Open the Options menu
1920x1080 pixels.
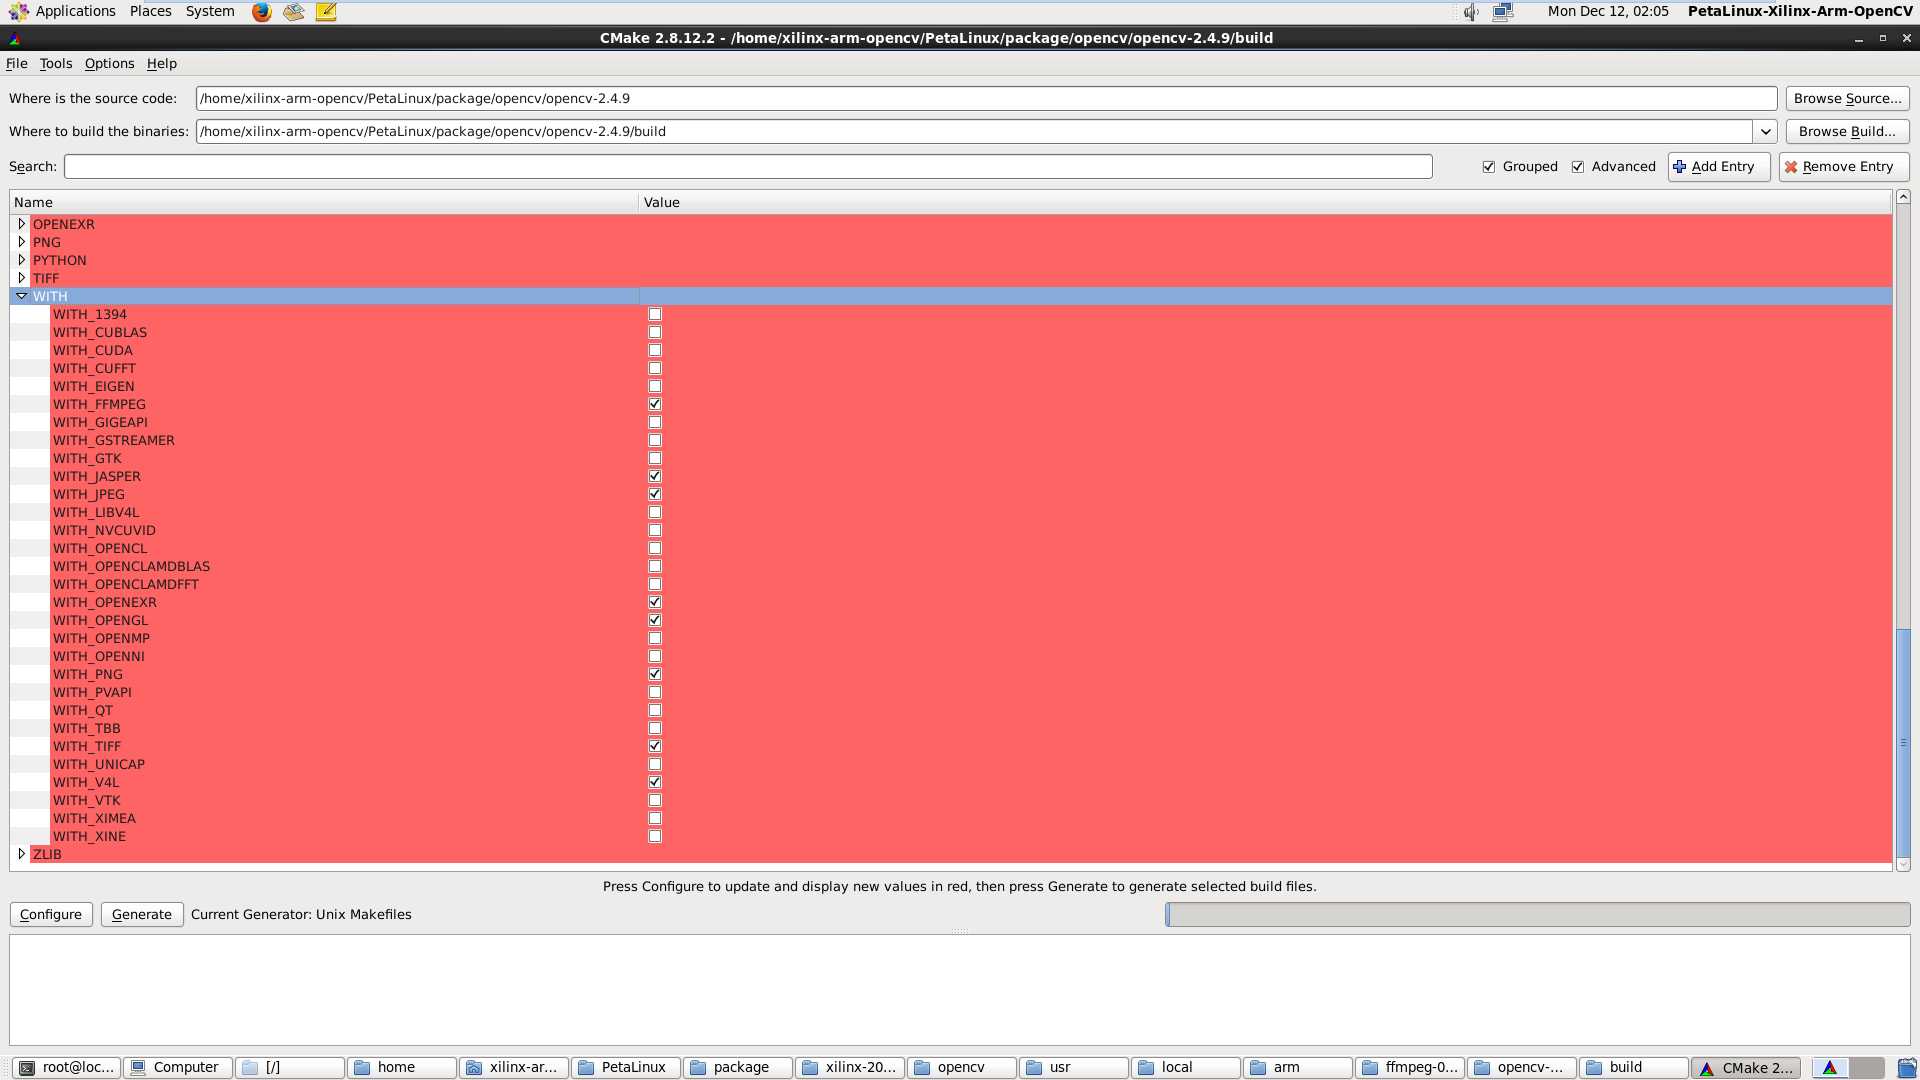109,63
